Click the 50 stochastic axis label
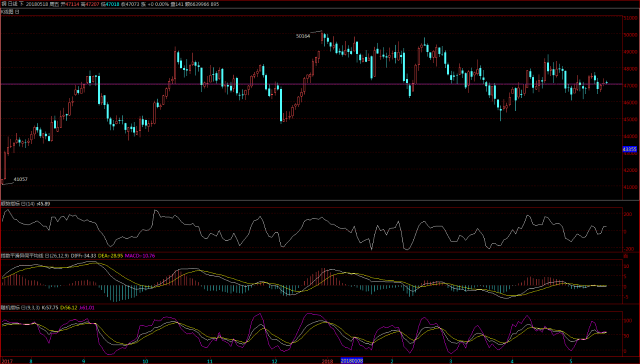640x364 pixels. click(626, 336)
